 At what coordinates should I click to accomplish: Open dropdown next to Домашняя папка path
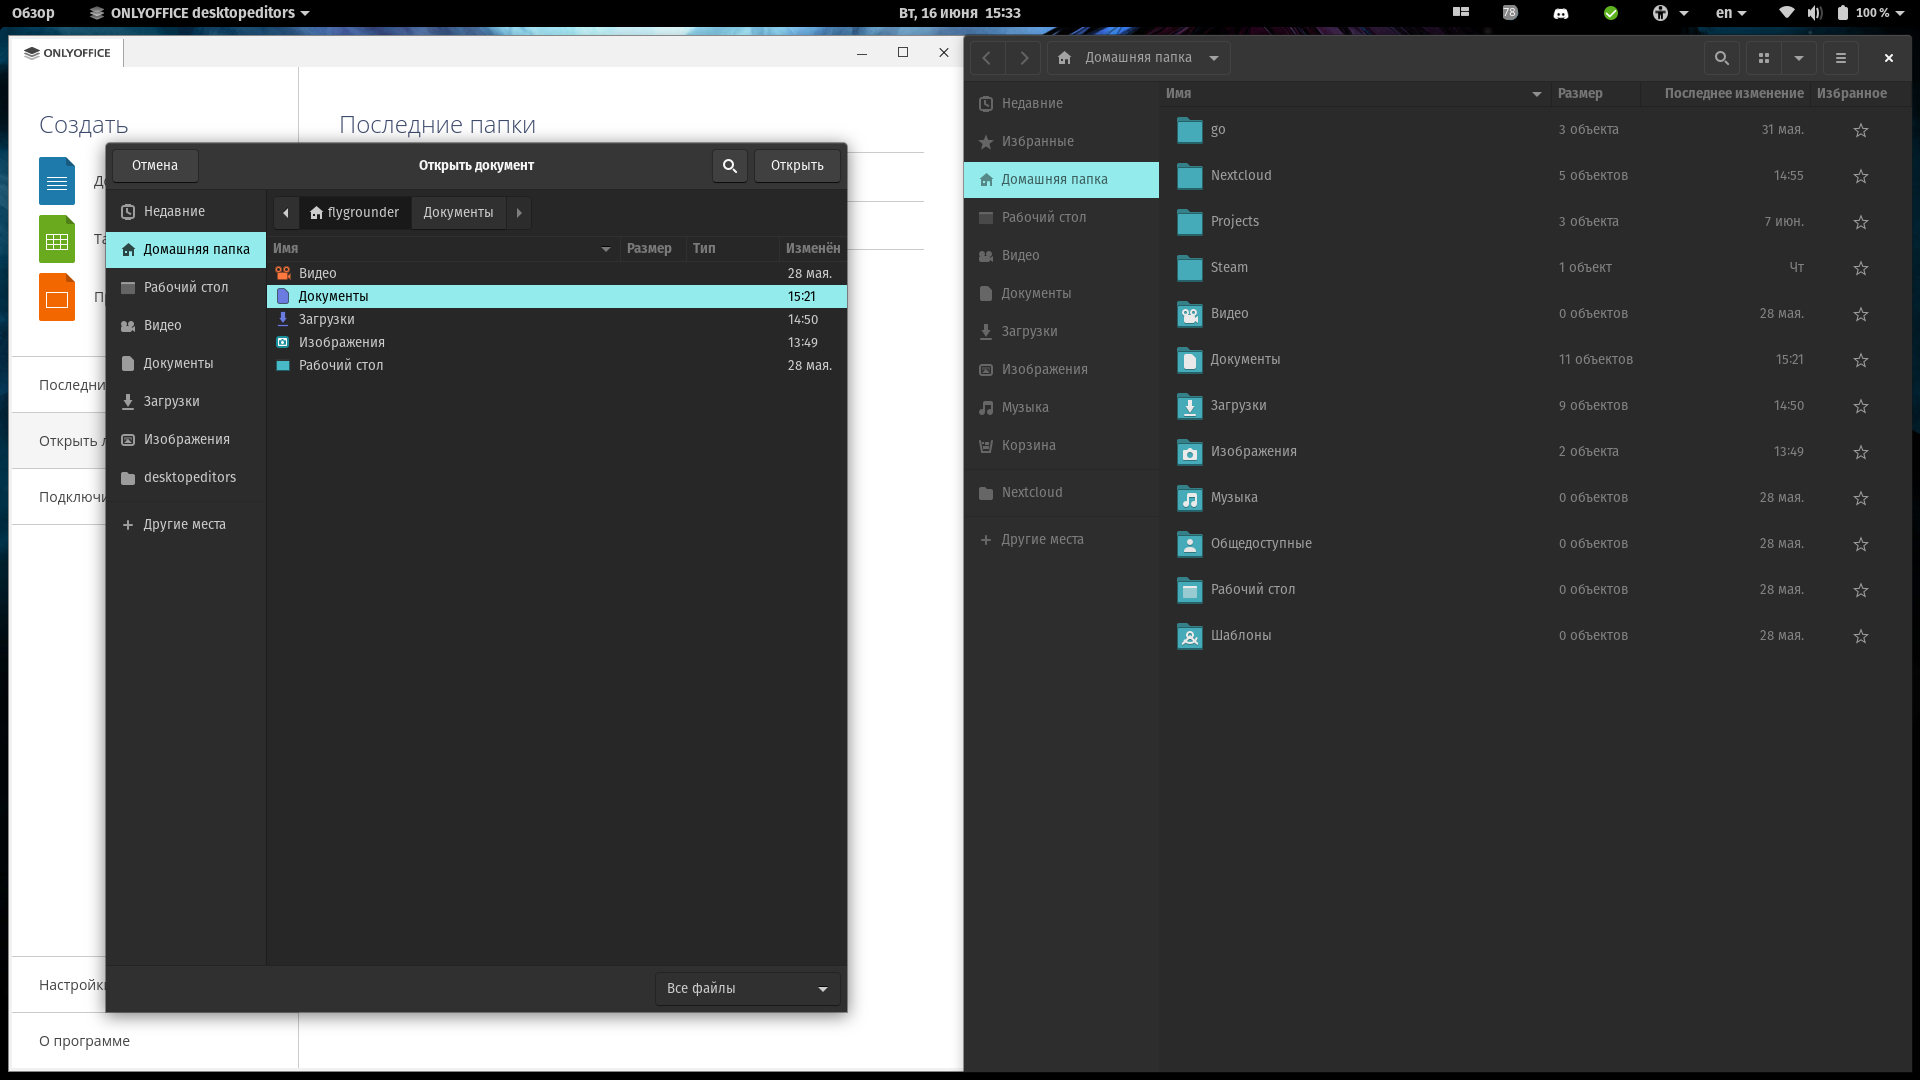(1213, 57)
